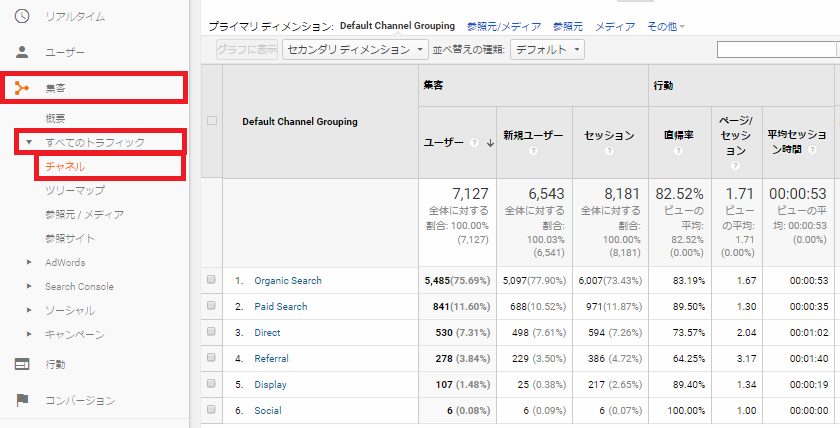Click the 行動 behavior icon

click(x=22, y=364)
